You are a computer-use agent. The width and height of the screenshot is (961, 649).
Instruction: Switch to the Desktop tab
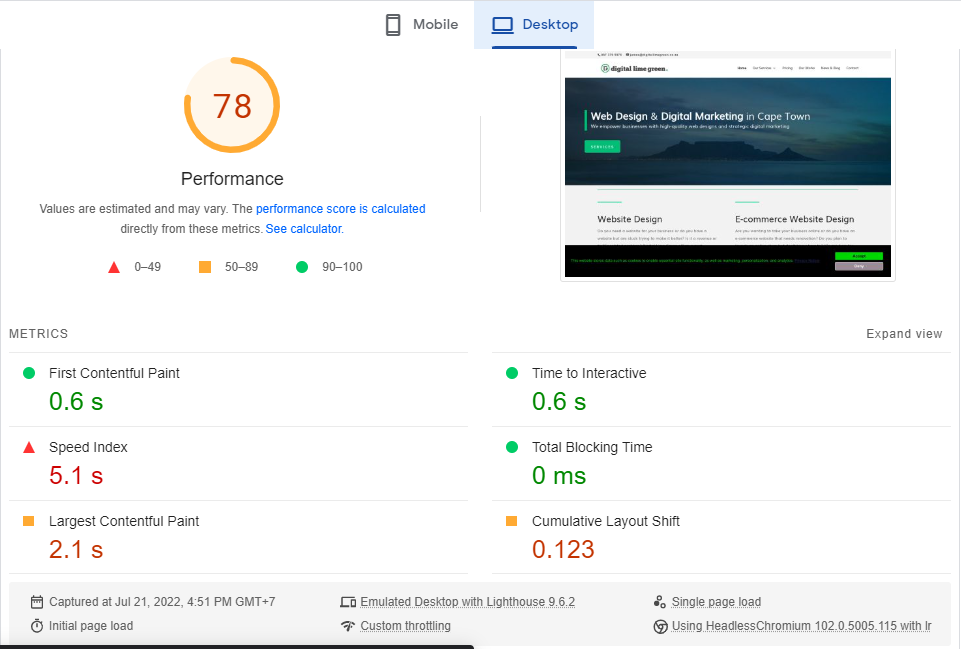[x=535, y=25]
